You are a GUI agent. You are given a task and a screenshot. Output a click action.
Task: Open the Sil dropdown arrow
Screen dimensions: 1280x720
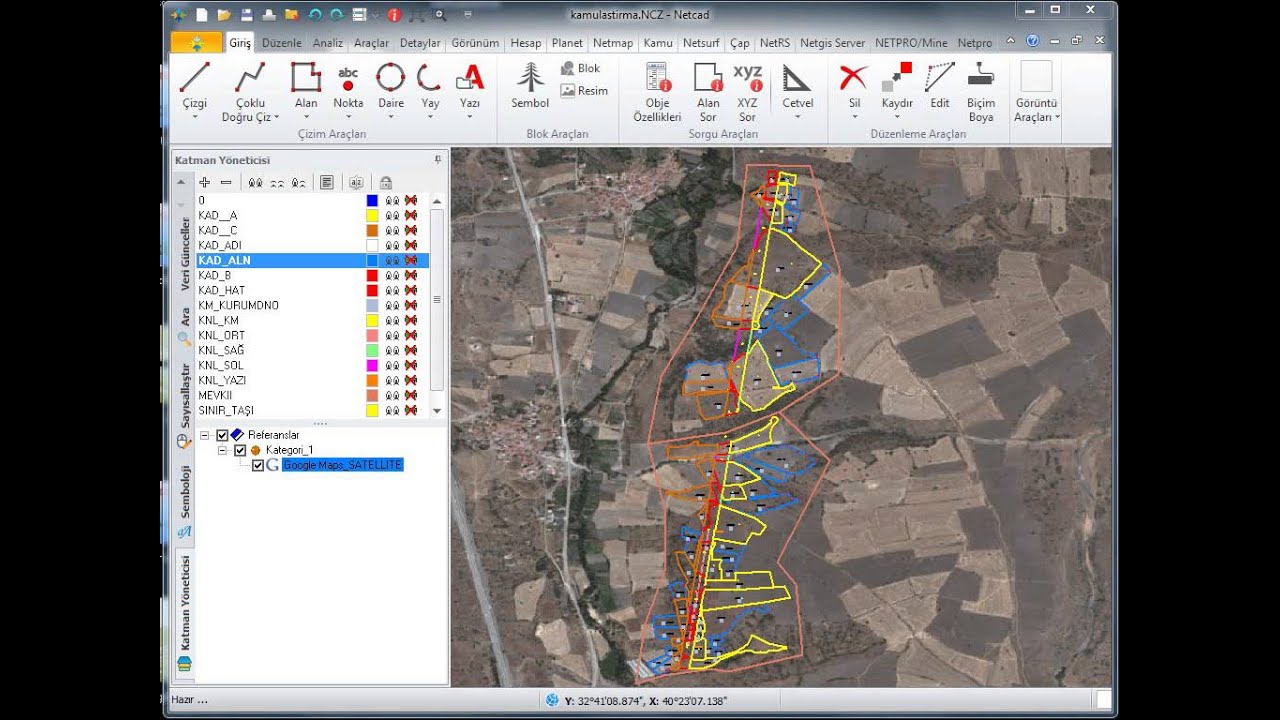point(854,117)
